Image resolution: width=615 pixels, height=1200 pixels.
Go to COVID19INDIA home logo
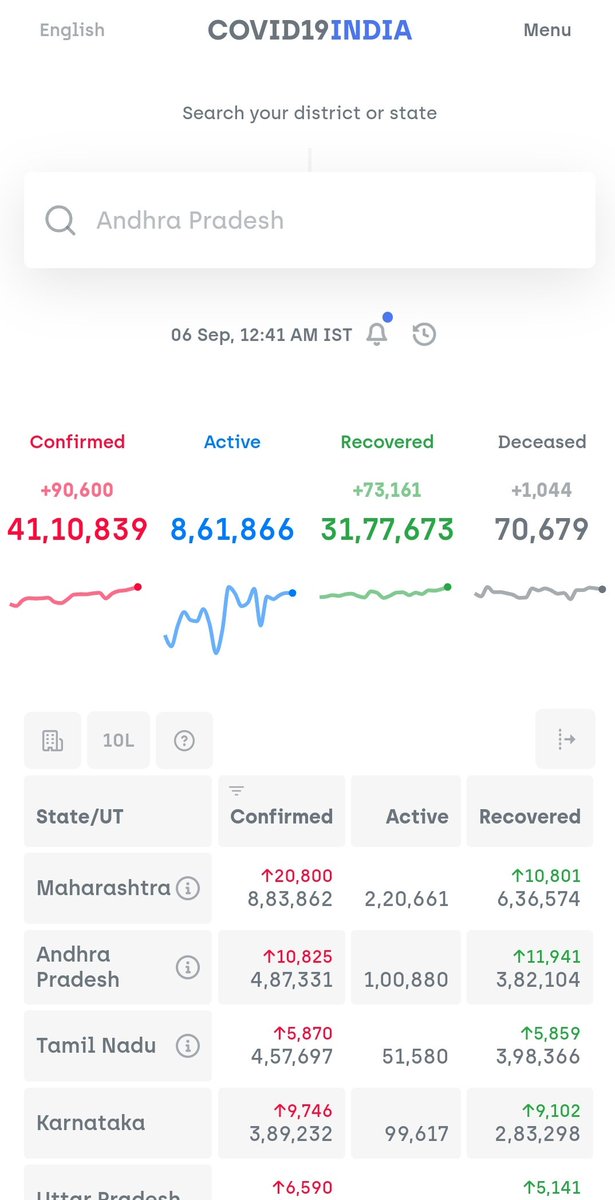point(310,30)
